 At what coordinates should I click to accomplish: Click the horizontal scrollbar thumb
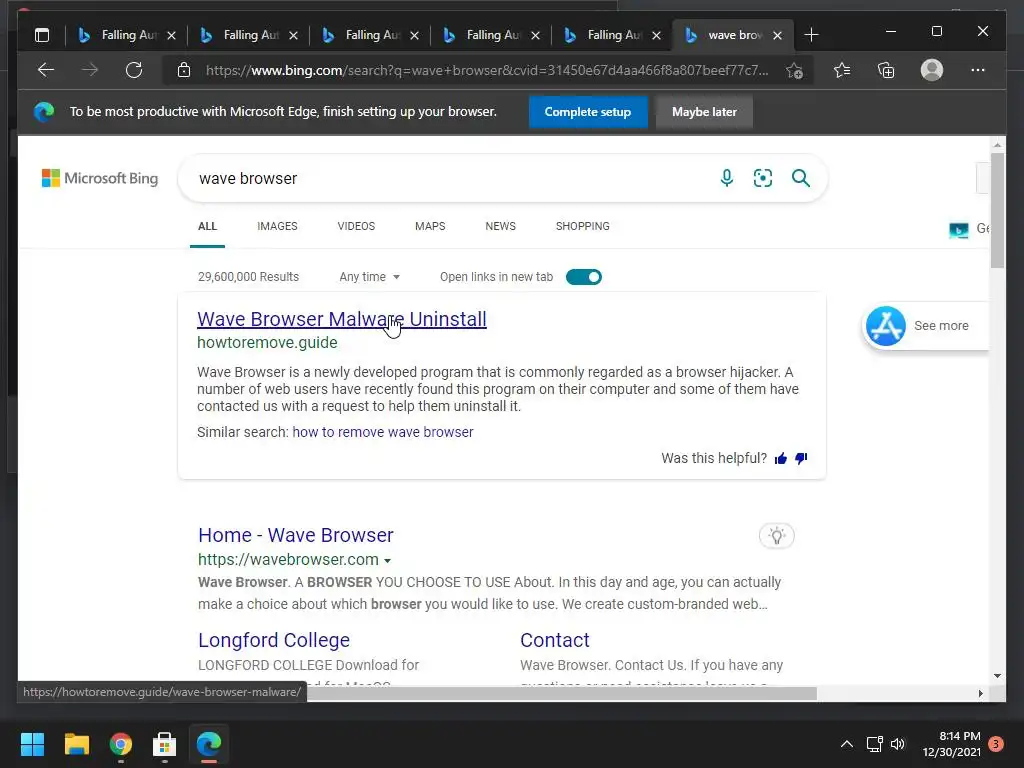[x=562, y=693]
